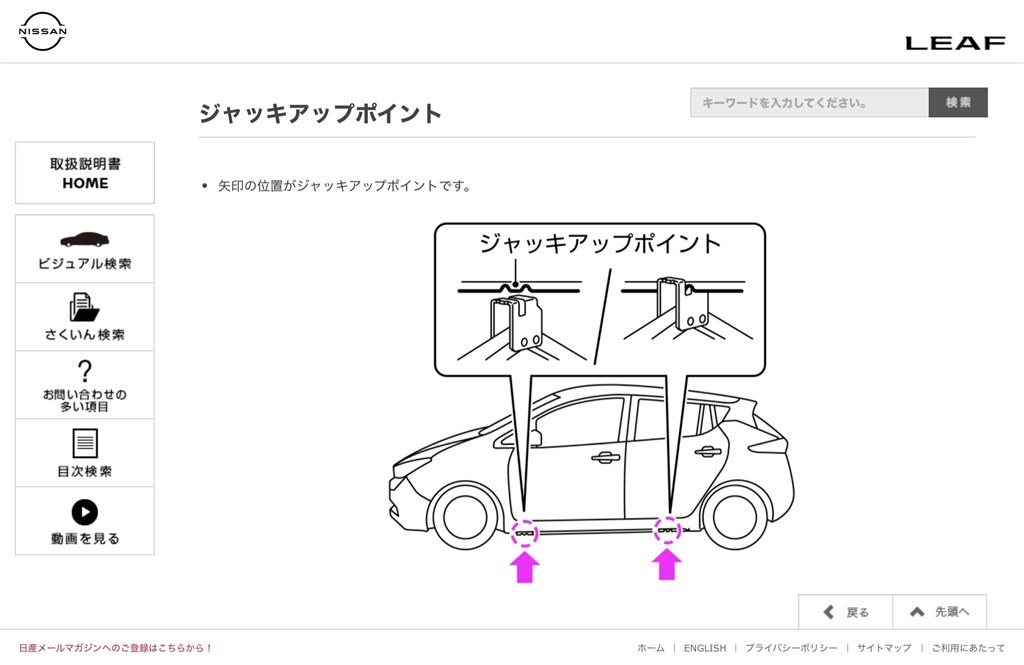Click the 戻る back button

[846, 612]
